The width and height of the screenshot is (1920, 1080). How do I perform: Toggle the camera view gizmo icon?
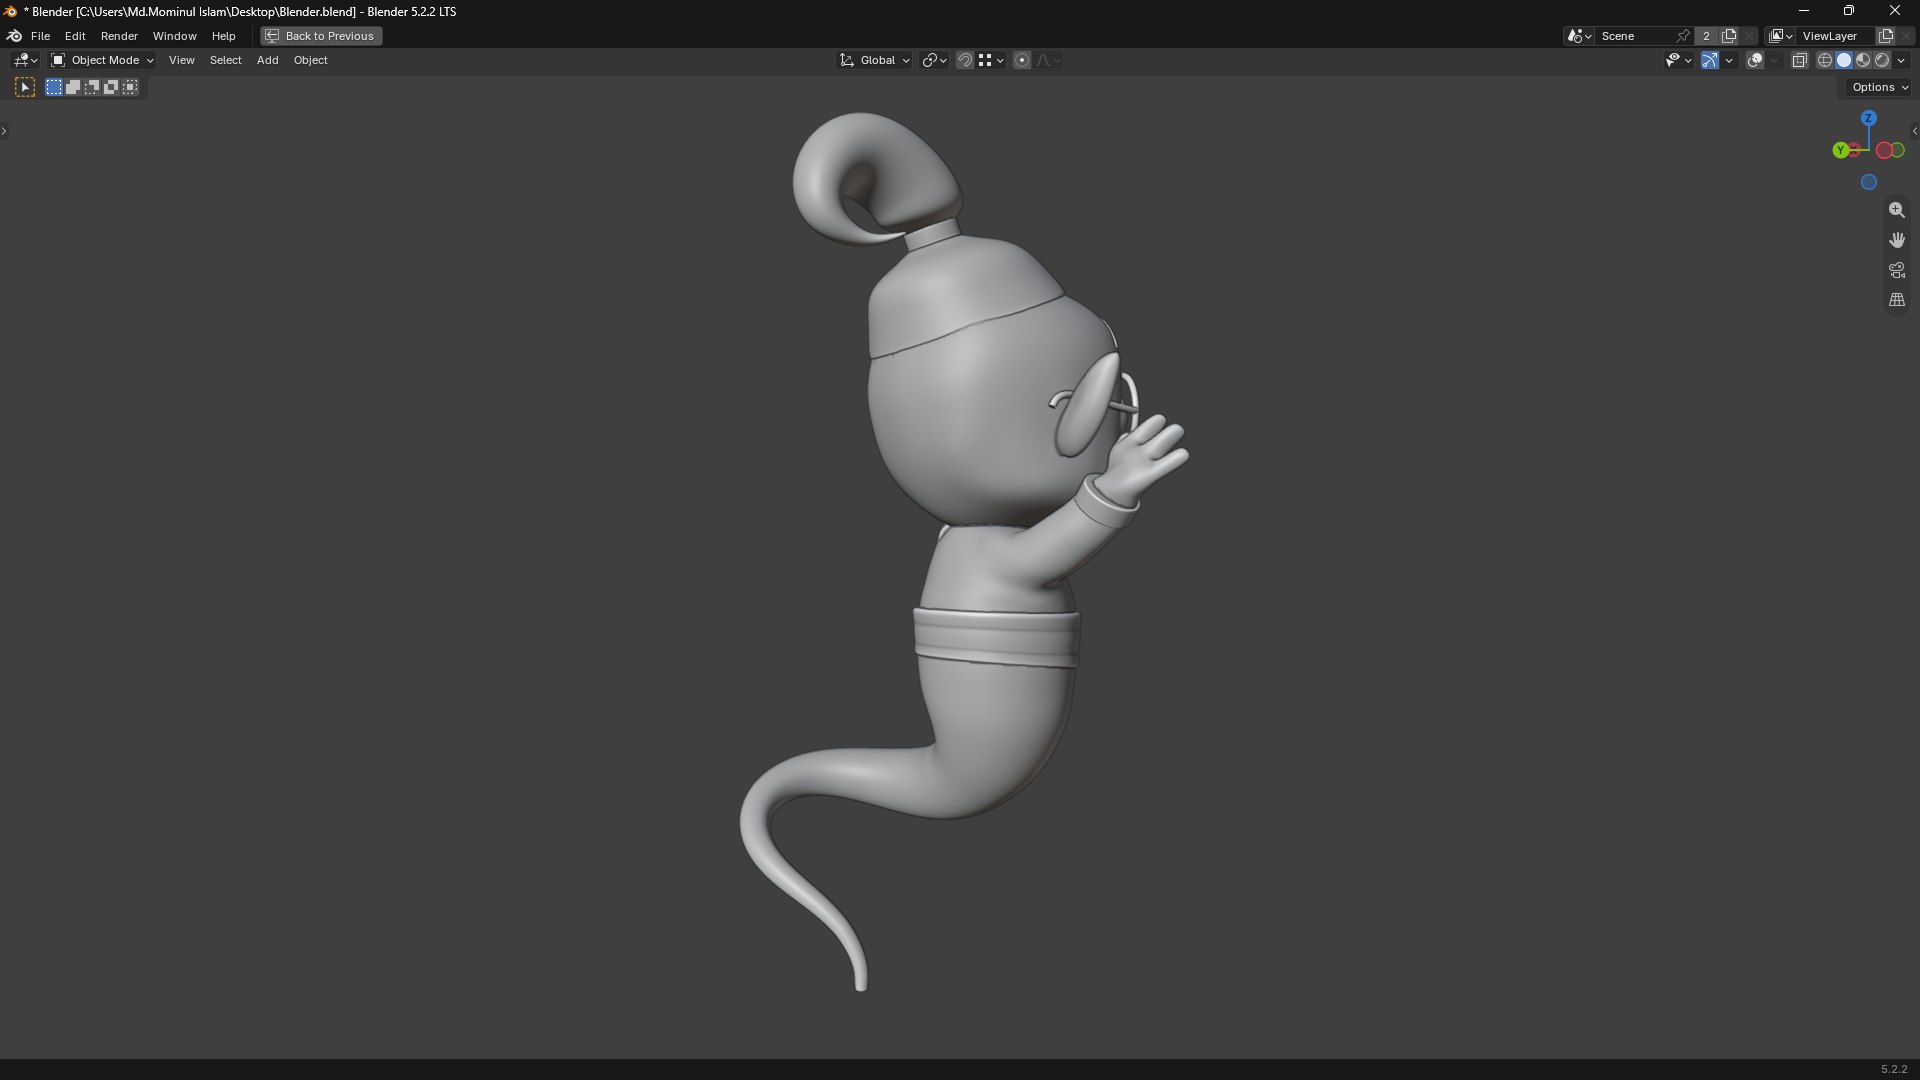(x=1896, y=270)
